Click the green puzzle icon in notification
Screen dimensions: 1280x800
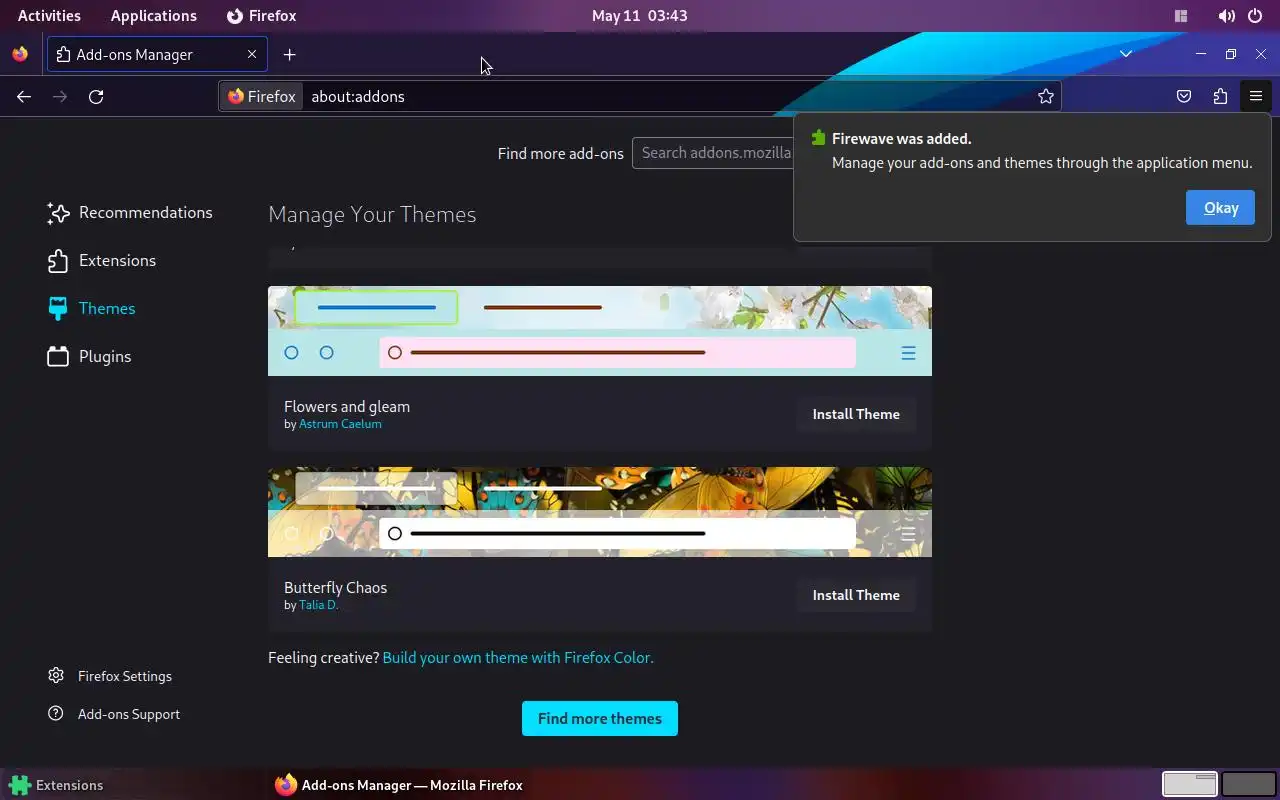819,138
